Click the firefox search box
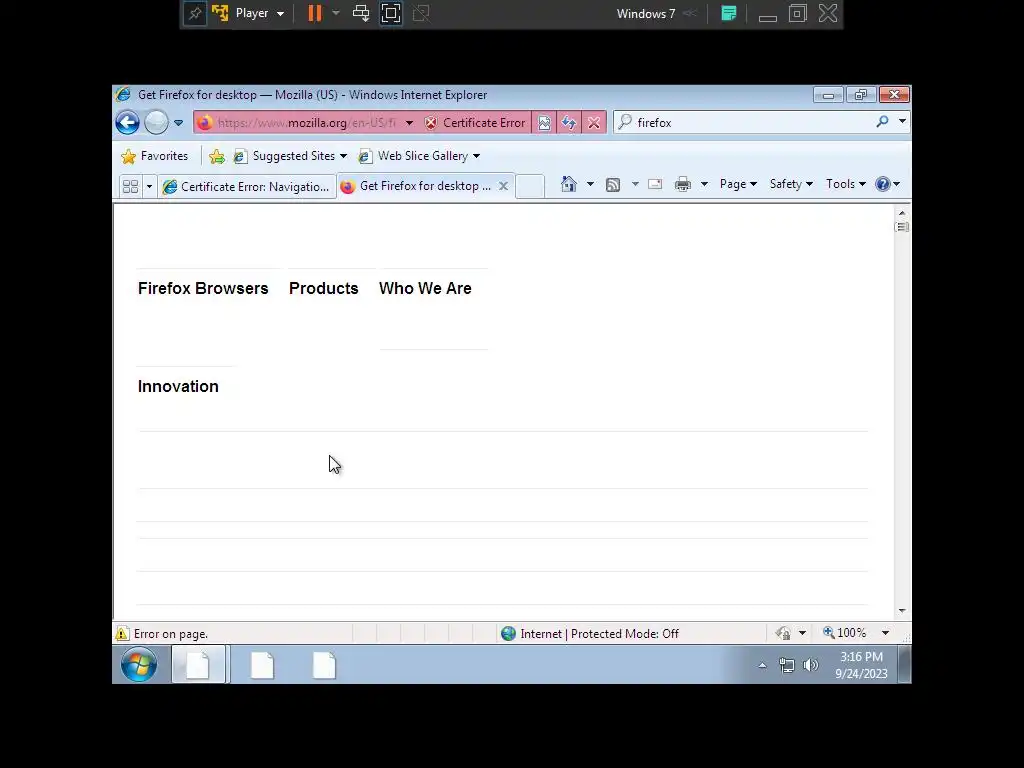Viewport: 1024px width, 768px height. pyautogui.click(x=744, y=122)
